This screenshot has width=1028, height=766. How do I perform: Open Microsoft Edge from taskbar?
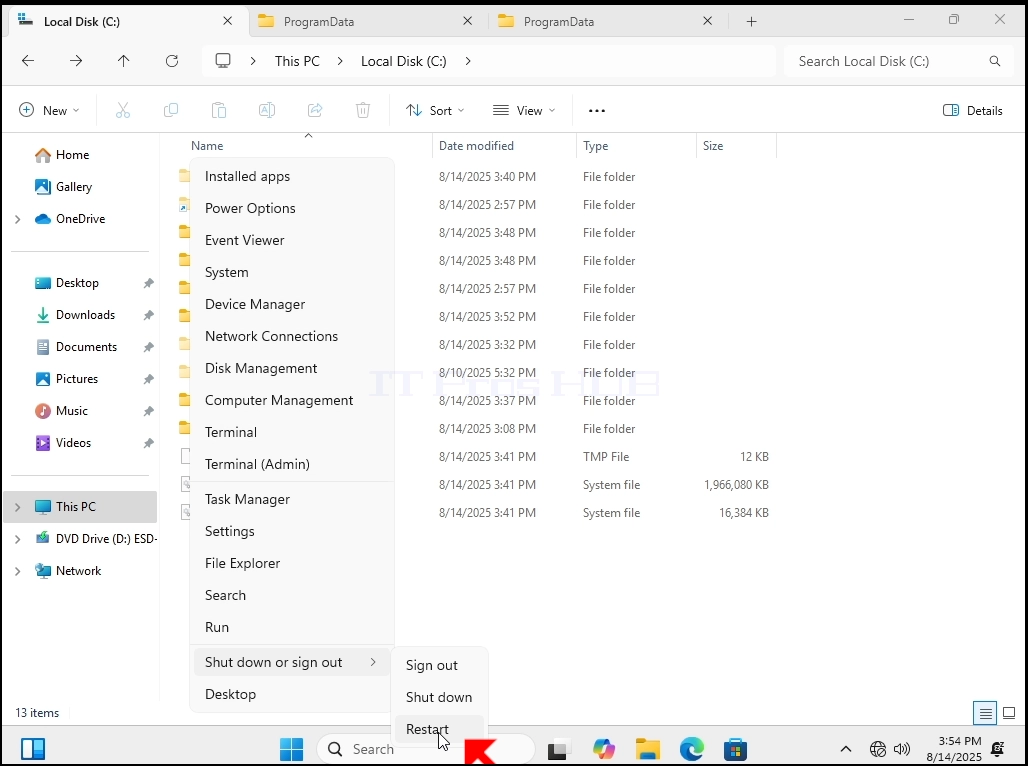click(x=691, y=749)
